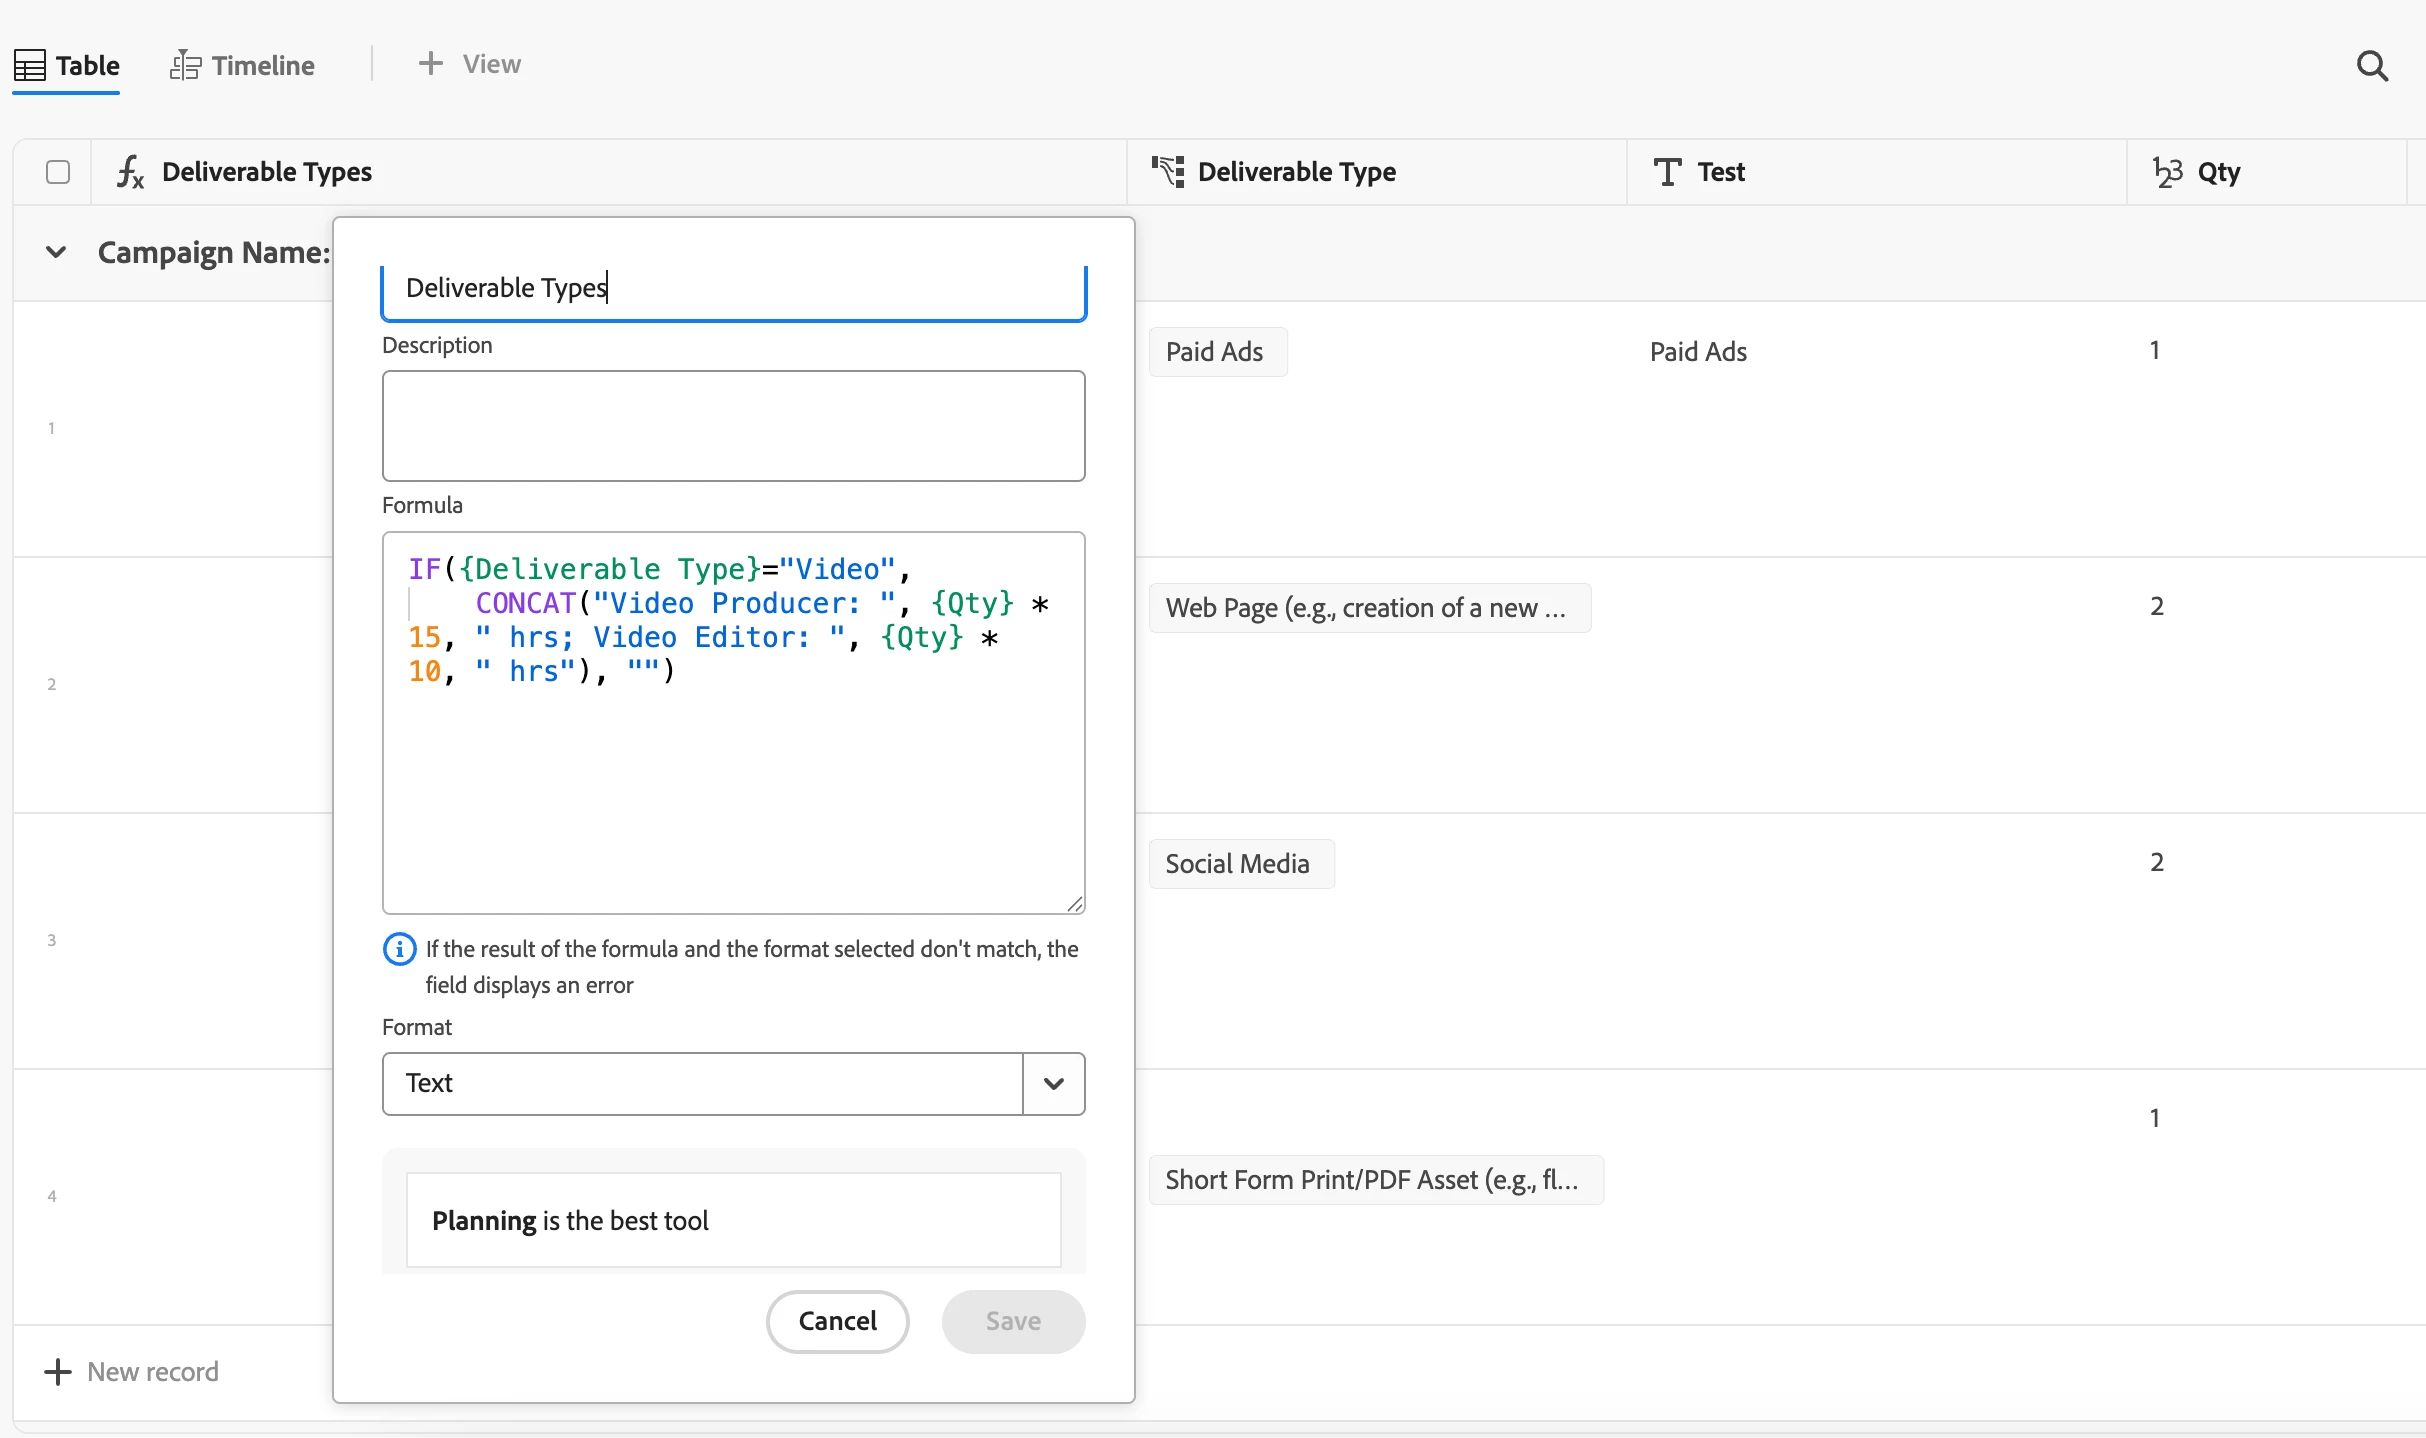Check the select-all checkbox in table header
The width and height of the screenshot is (2426, 1438).
(58, 172)
